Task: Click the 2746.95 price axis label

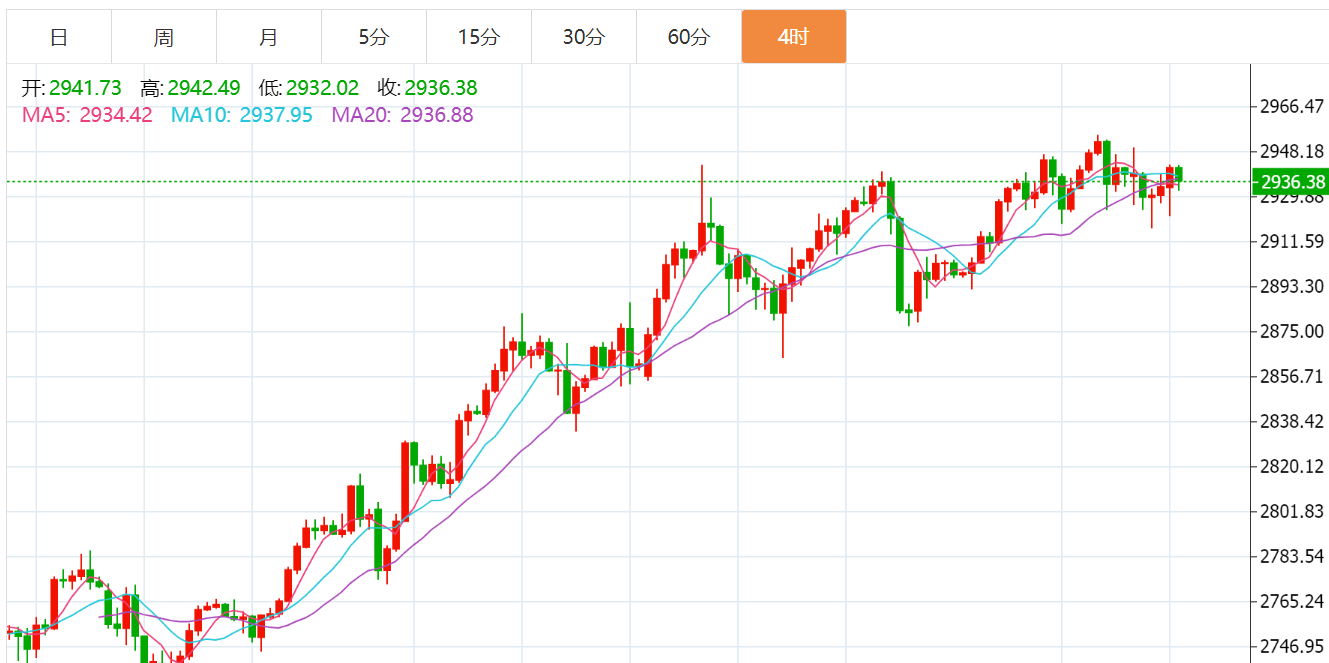Action: (x=1293, y=646)
